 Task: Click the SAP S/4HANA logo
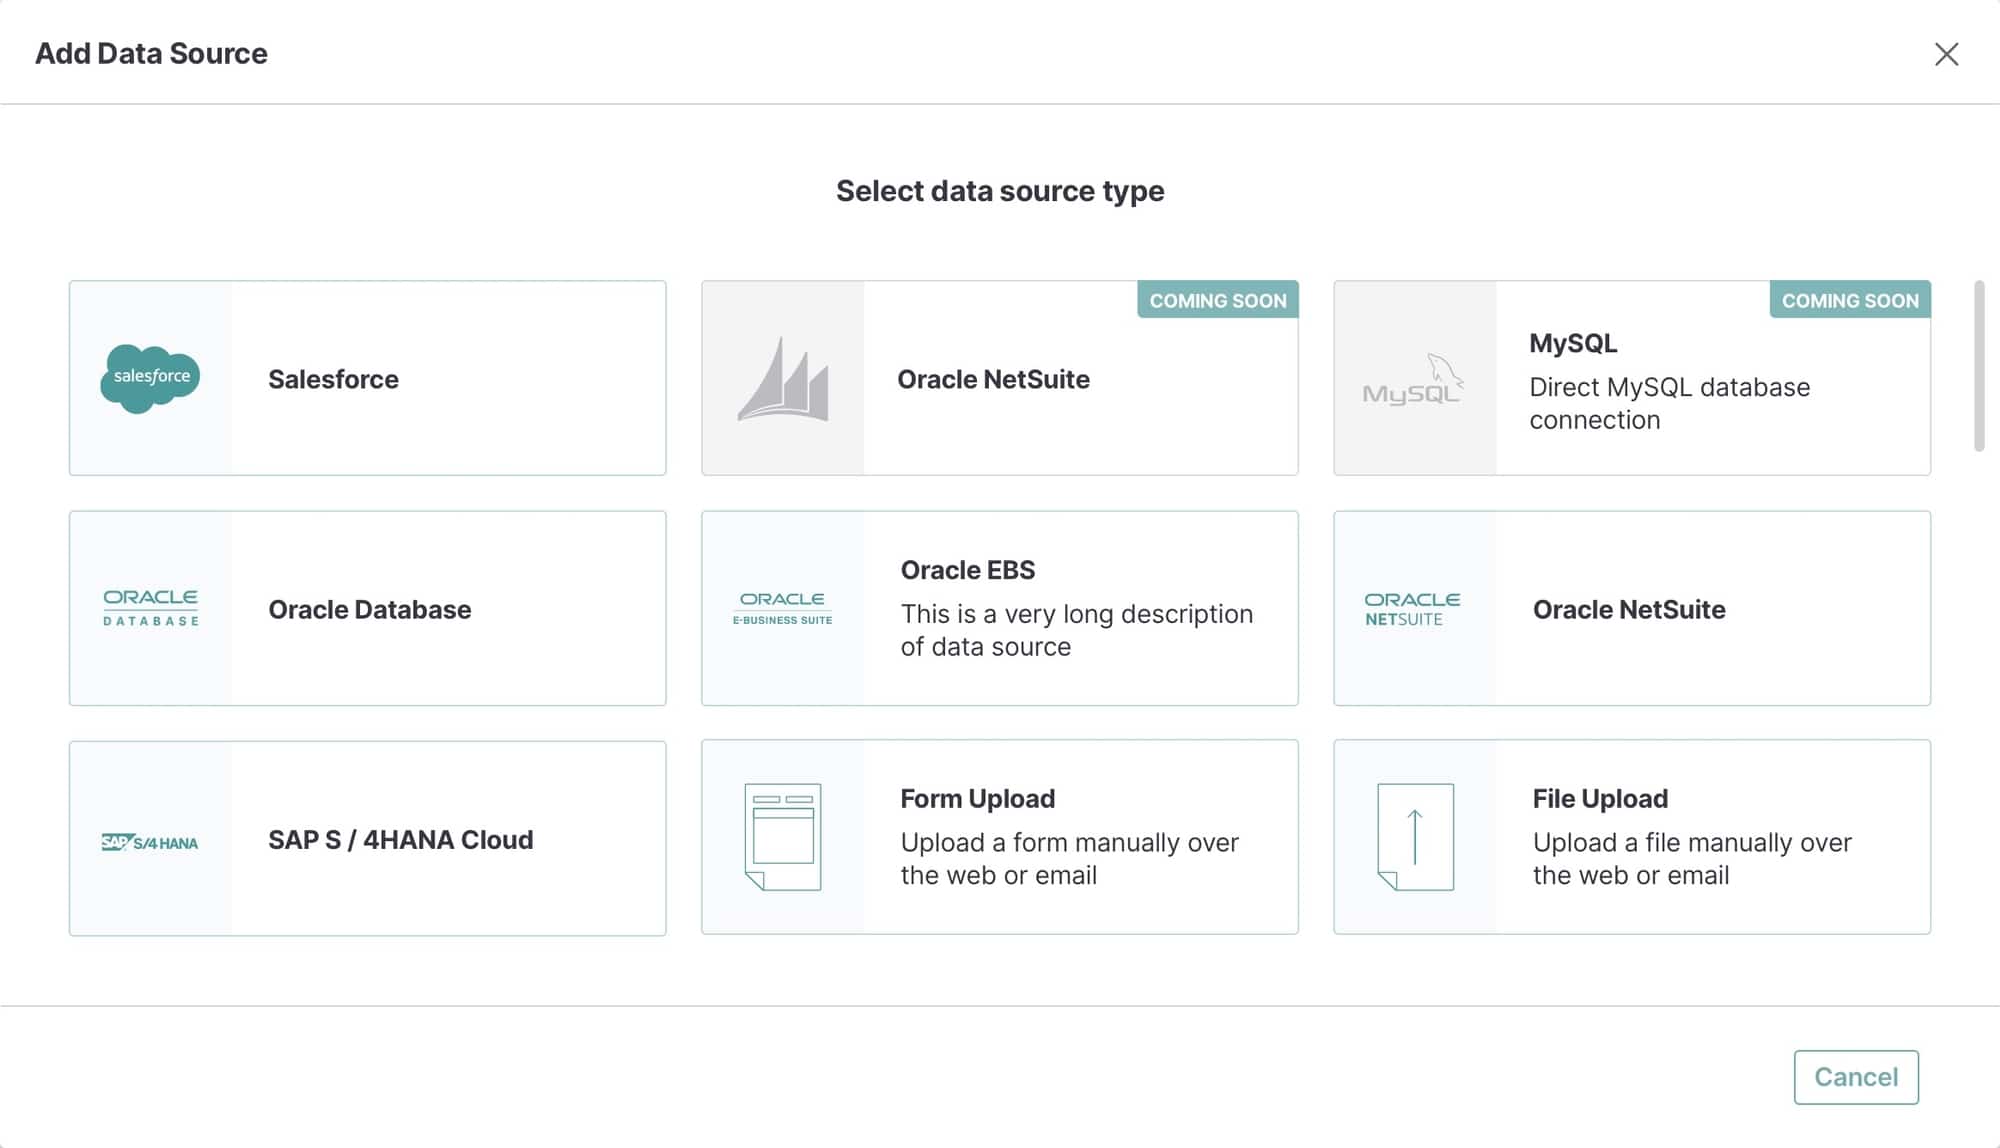click(148, 840)
